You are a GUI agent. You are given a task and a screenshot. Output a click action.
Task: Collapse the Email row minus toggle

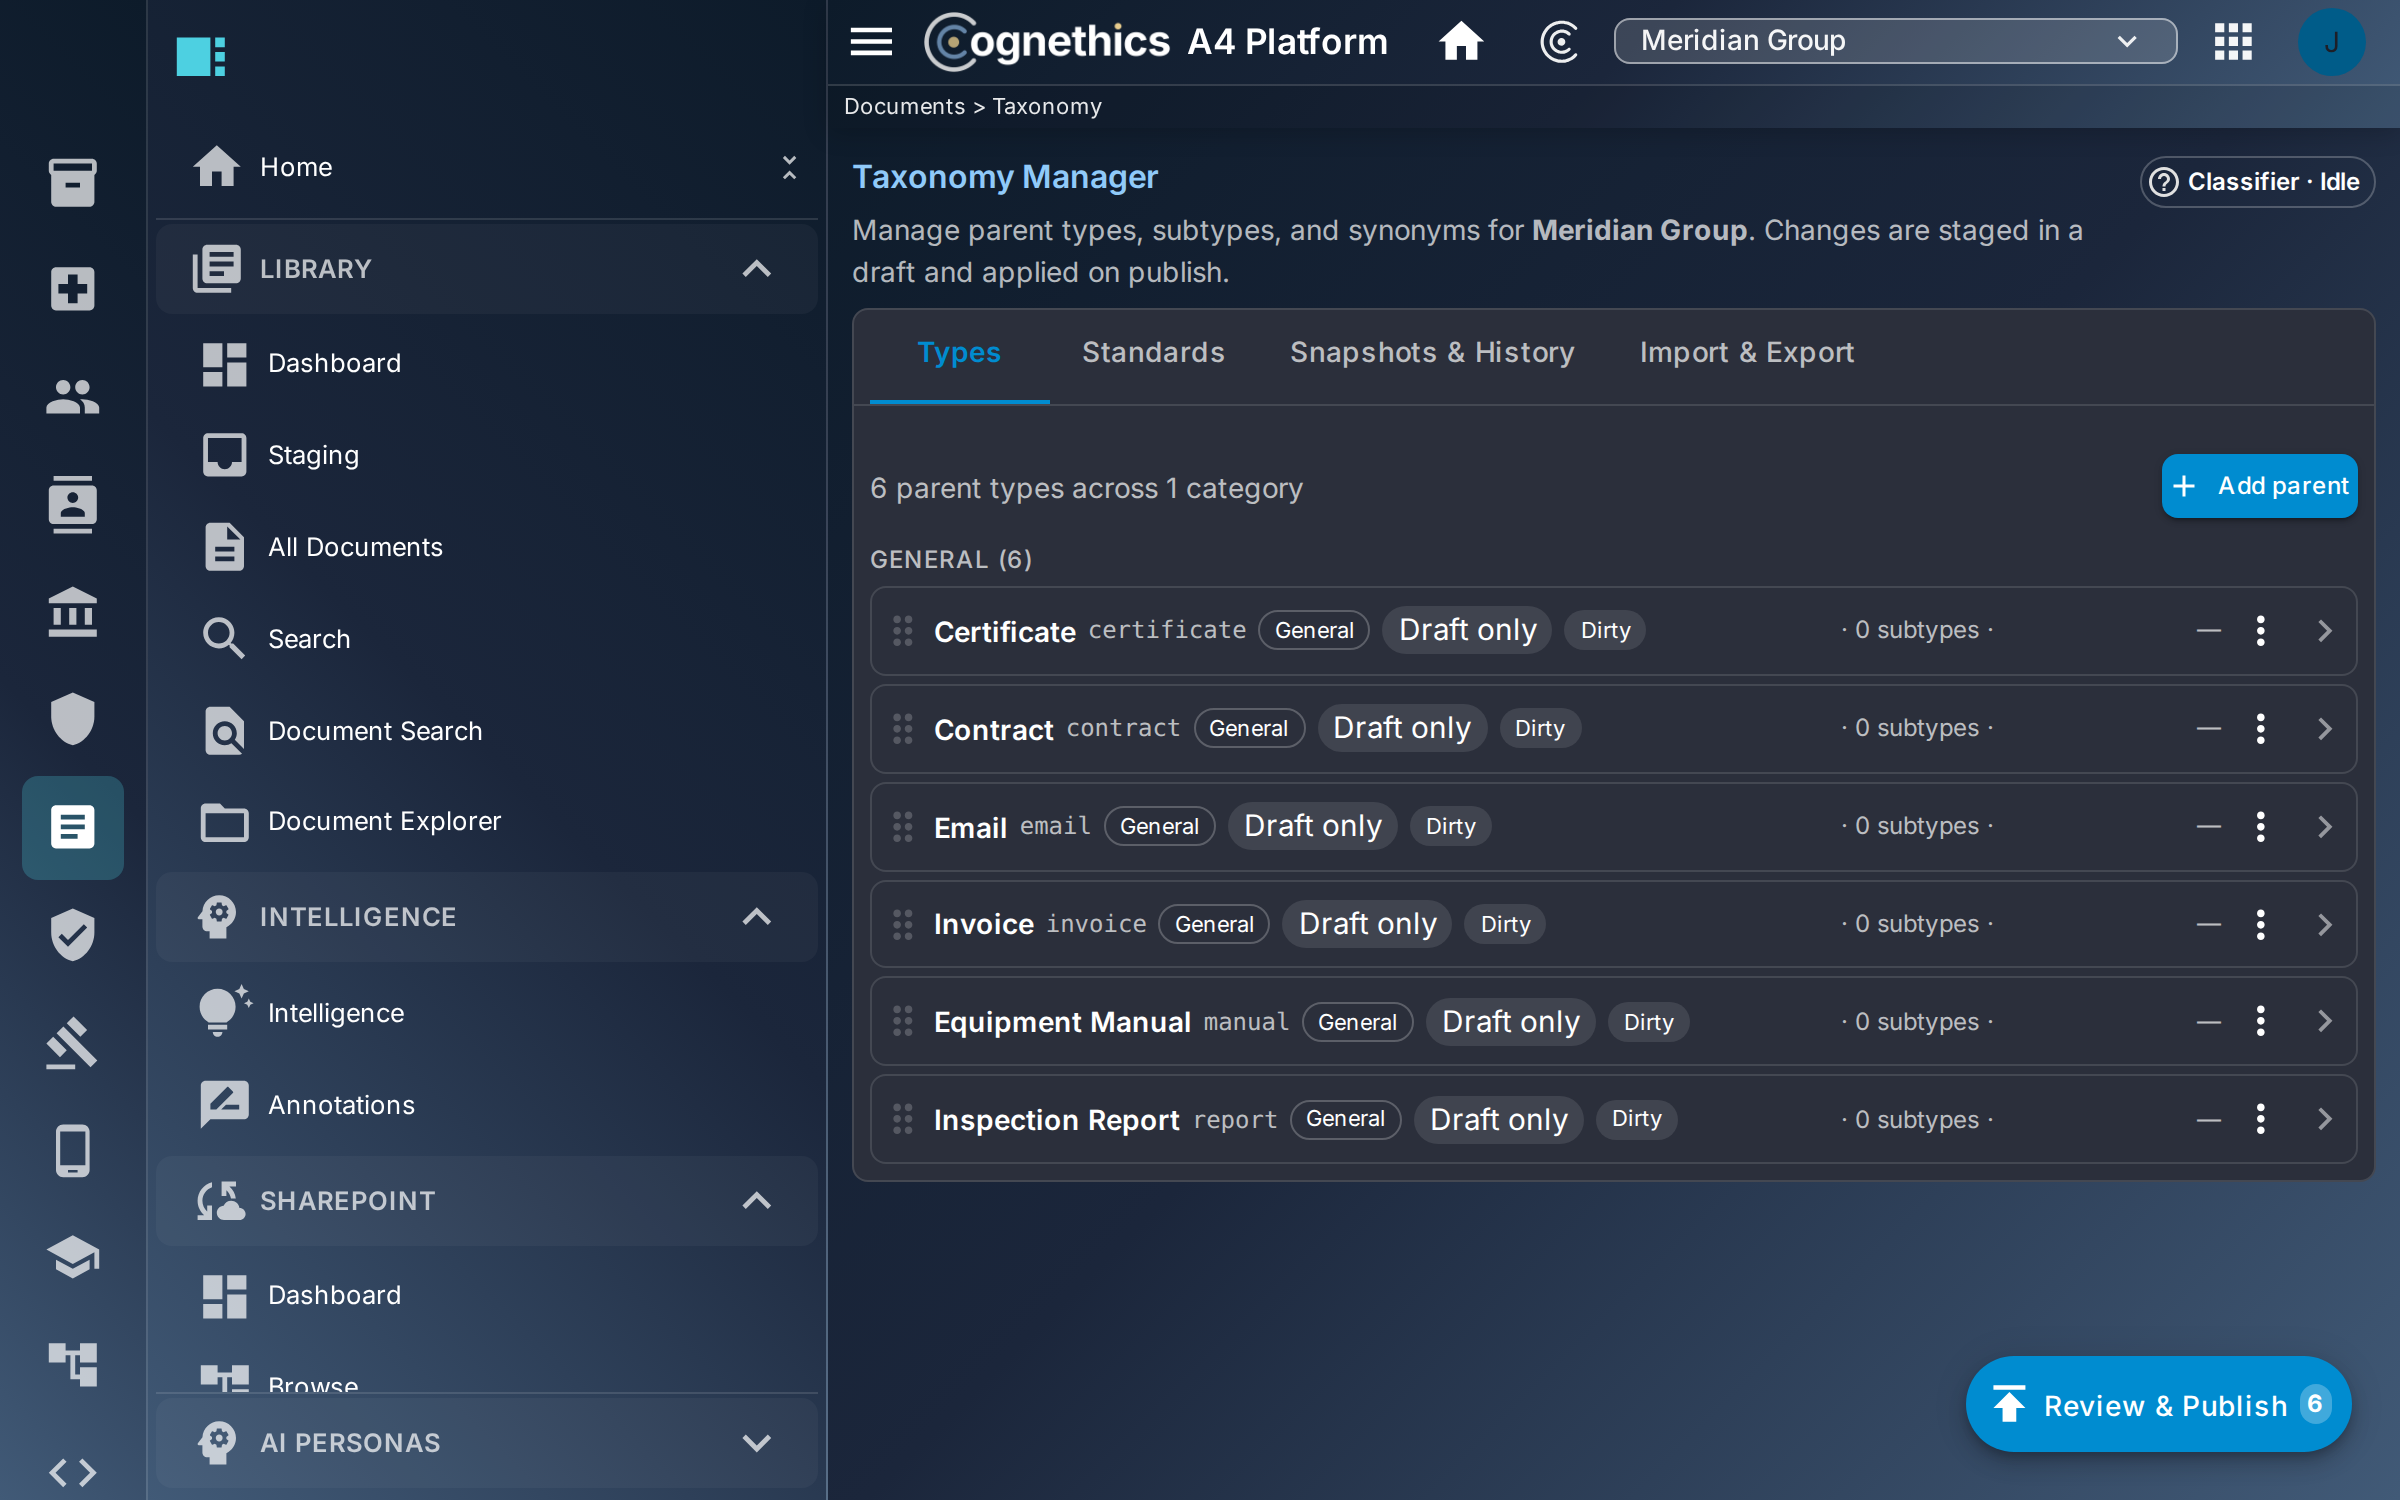(x=2208, y=827)
